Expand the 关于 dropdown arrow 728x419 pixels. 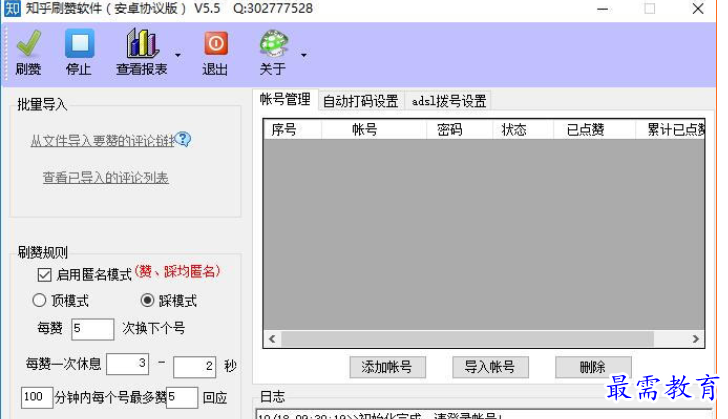304,55
